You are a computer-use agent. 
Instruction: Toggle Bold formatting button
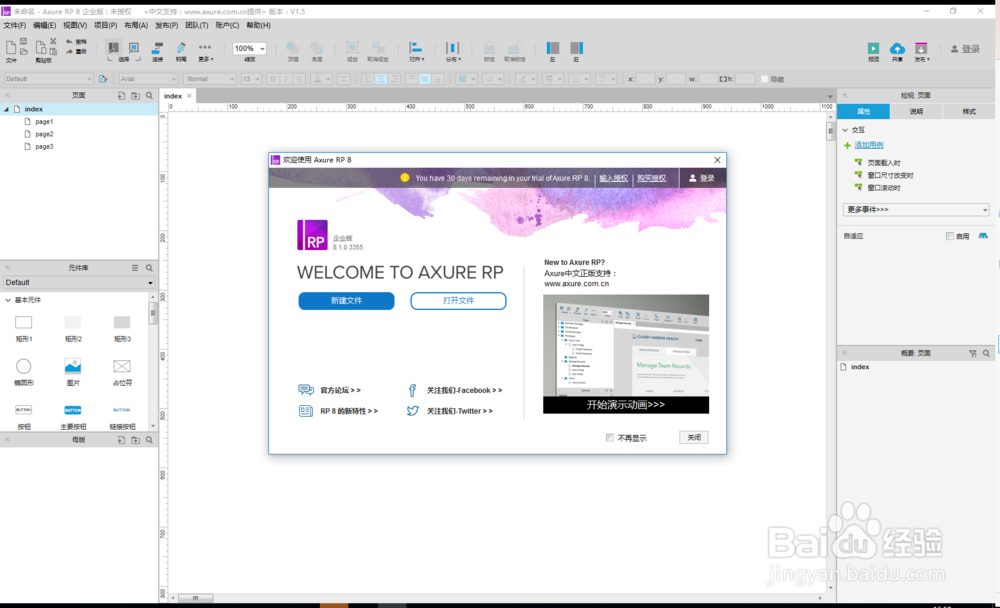click(273, 79)
